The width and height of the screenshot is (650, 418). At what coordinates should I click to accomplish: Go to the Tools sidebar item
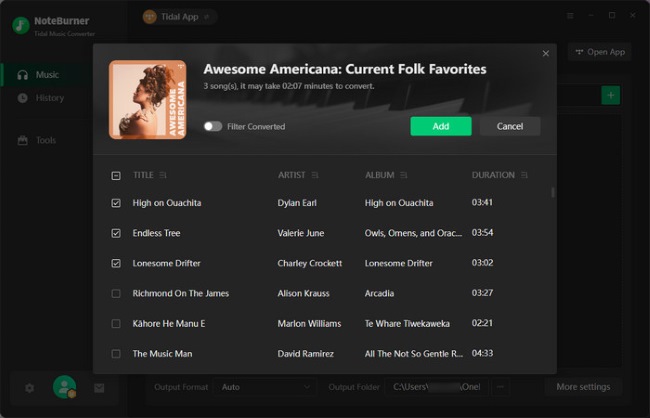(46, 140)
